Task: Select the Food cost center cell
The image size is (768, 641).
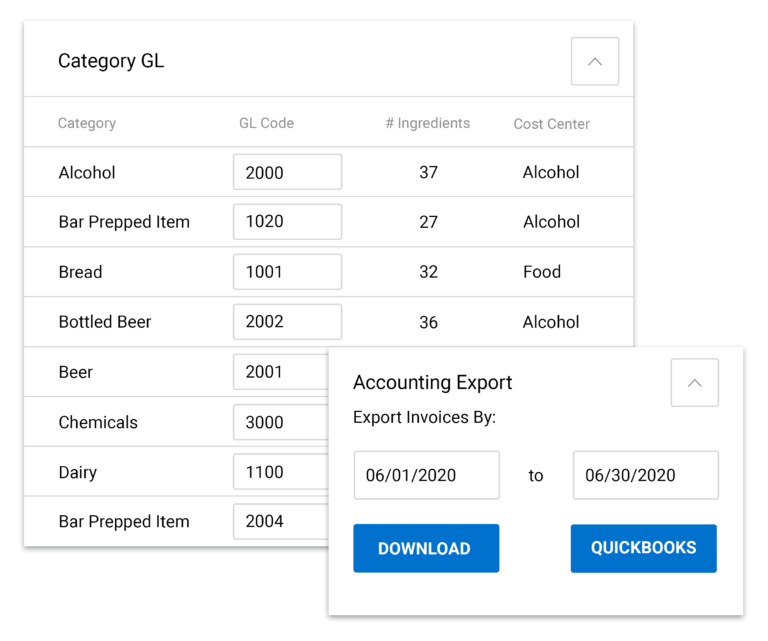Action: [x=541, y=272]
